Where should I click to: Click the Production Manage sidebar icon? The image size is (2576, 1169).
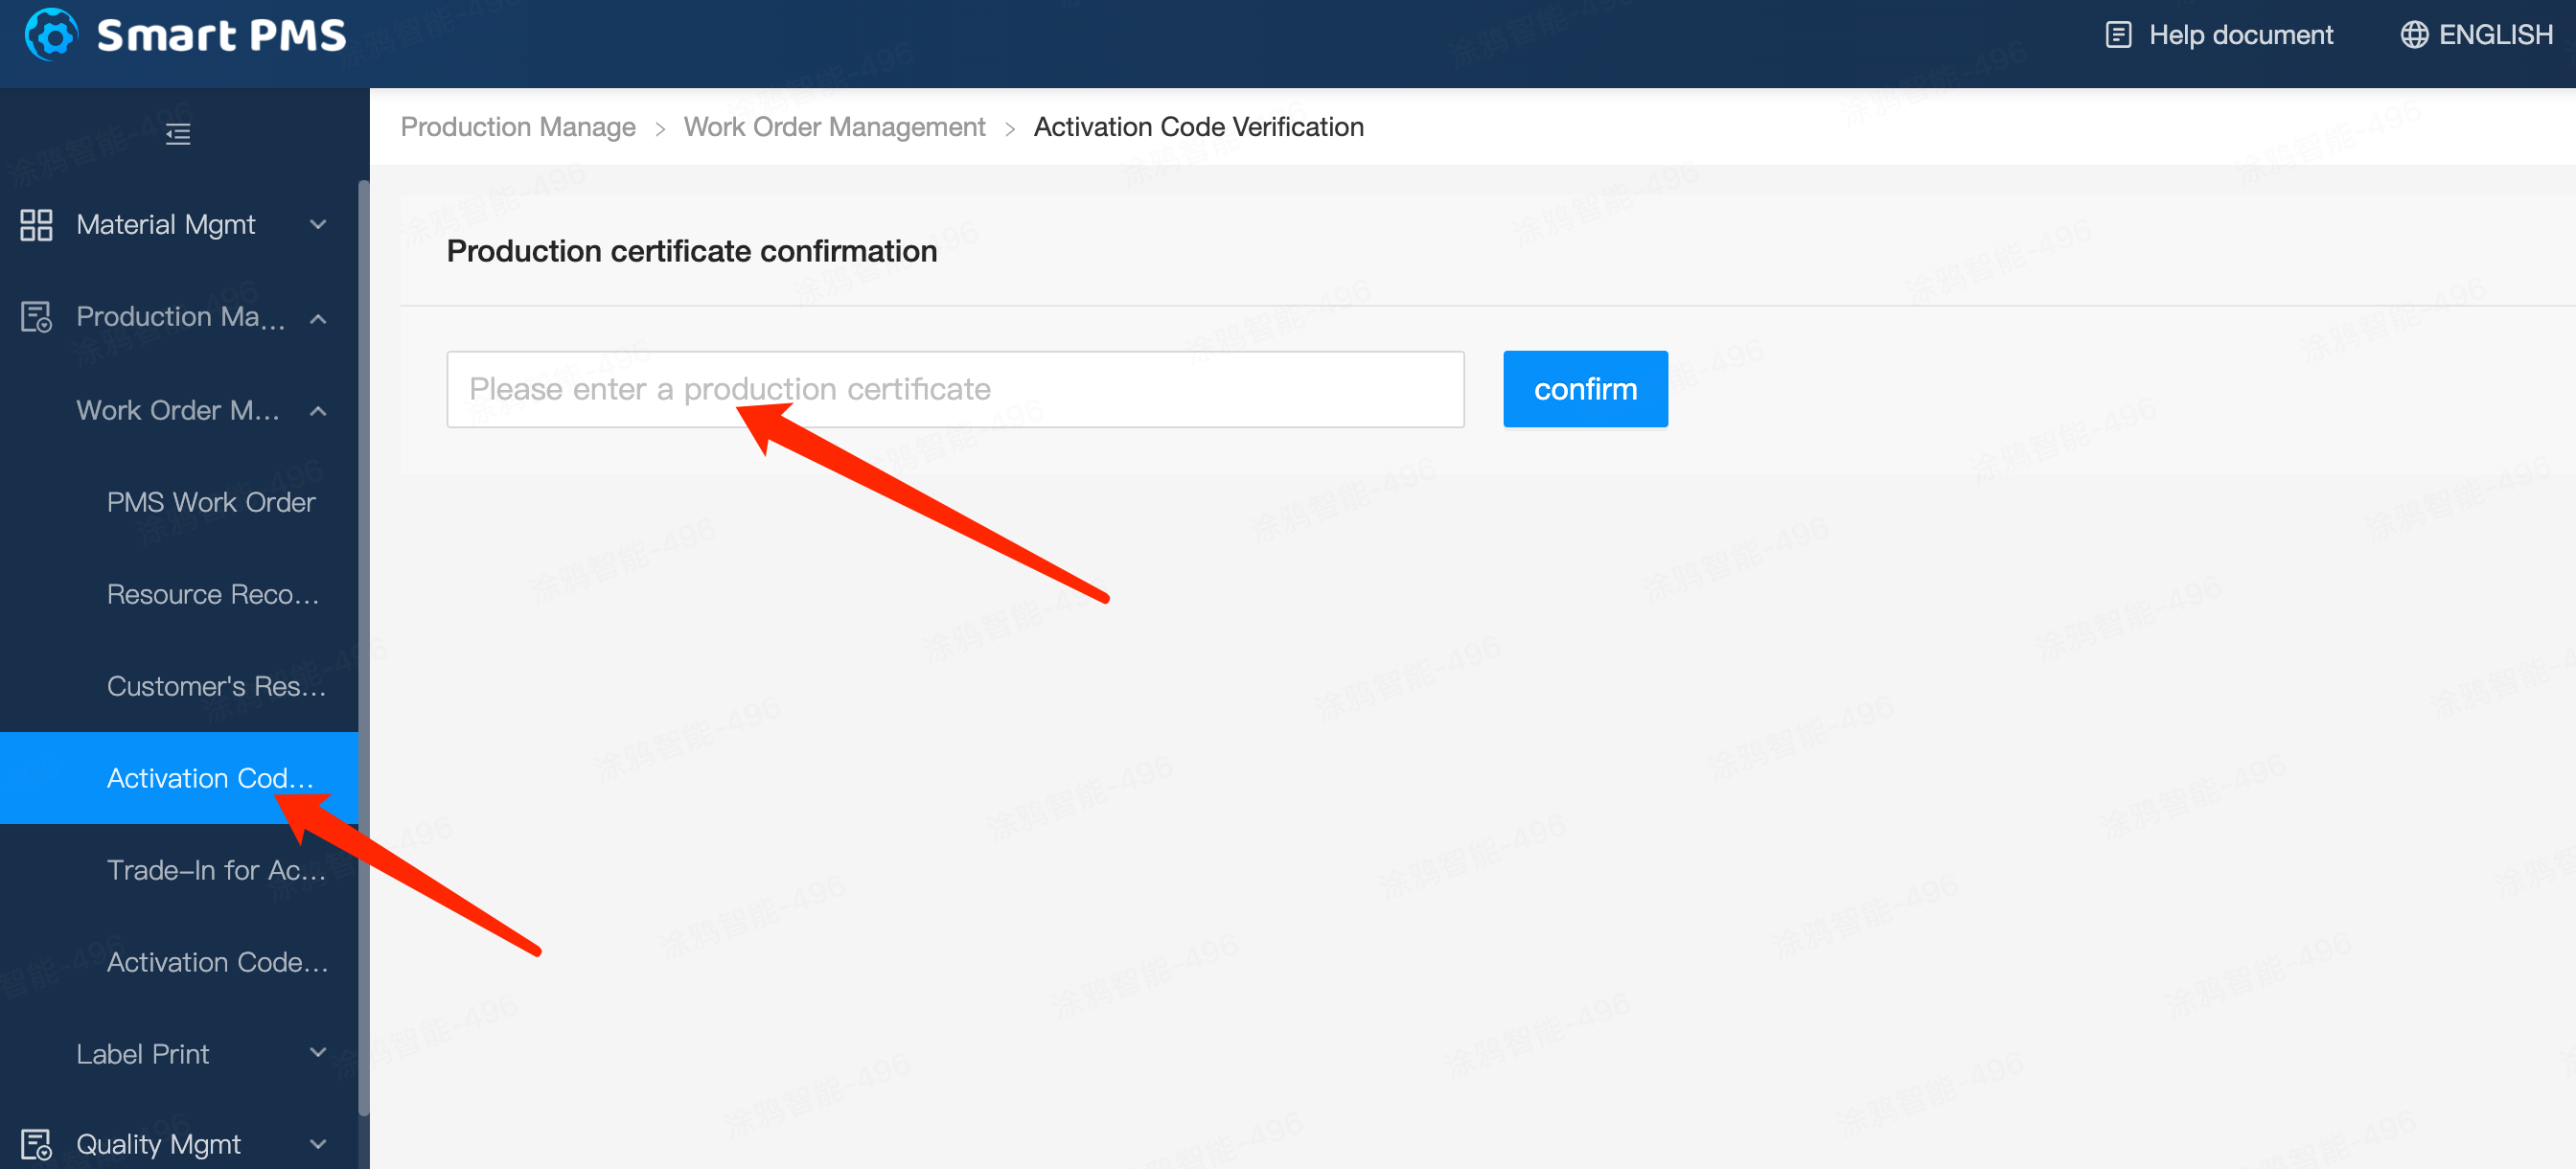(36, 317)
